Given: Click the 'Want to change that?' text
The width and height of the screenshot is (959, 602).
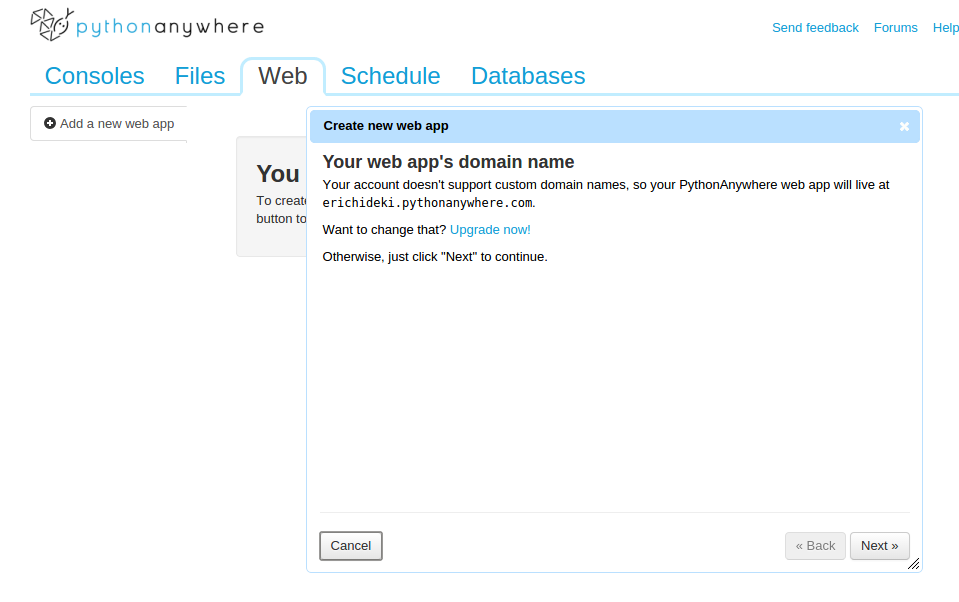Looking at the screenshot, I should point(384,230).
